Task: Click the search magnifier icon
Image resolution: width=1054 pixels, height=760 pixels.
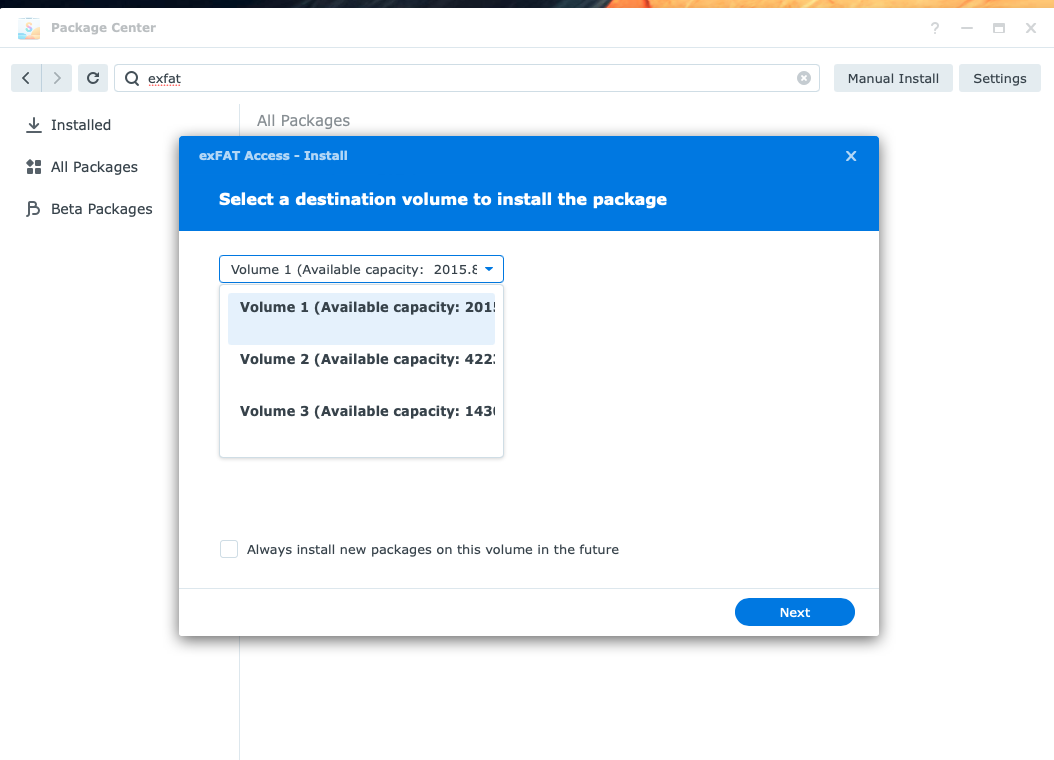Action: point(132,79)
